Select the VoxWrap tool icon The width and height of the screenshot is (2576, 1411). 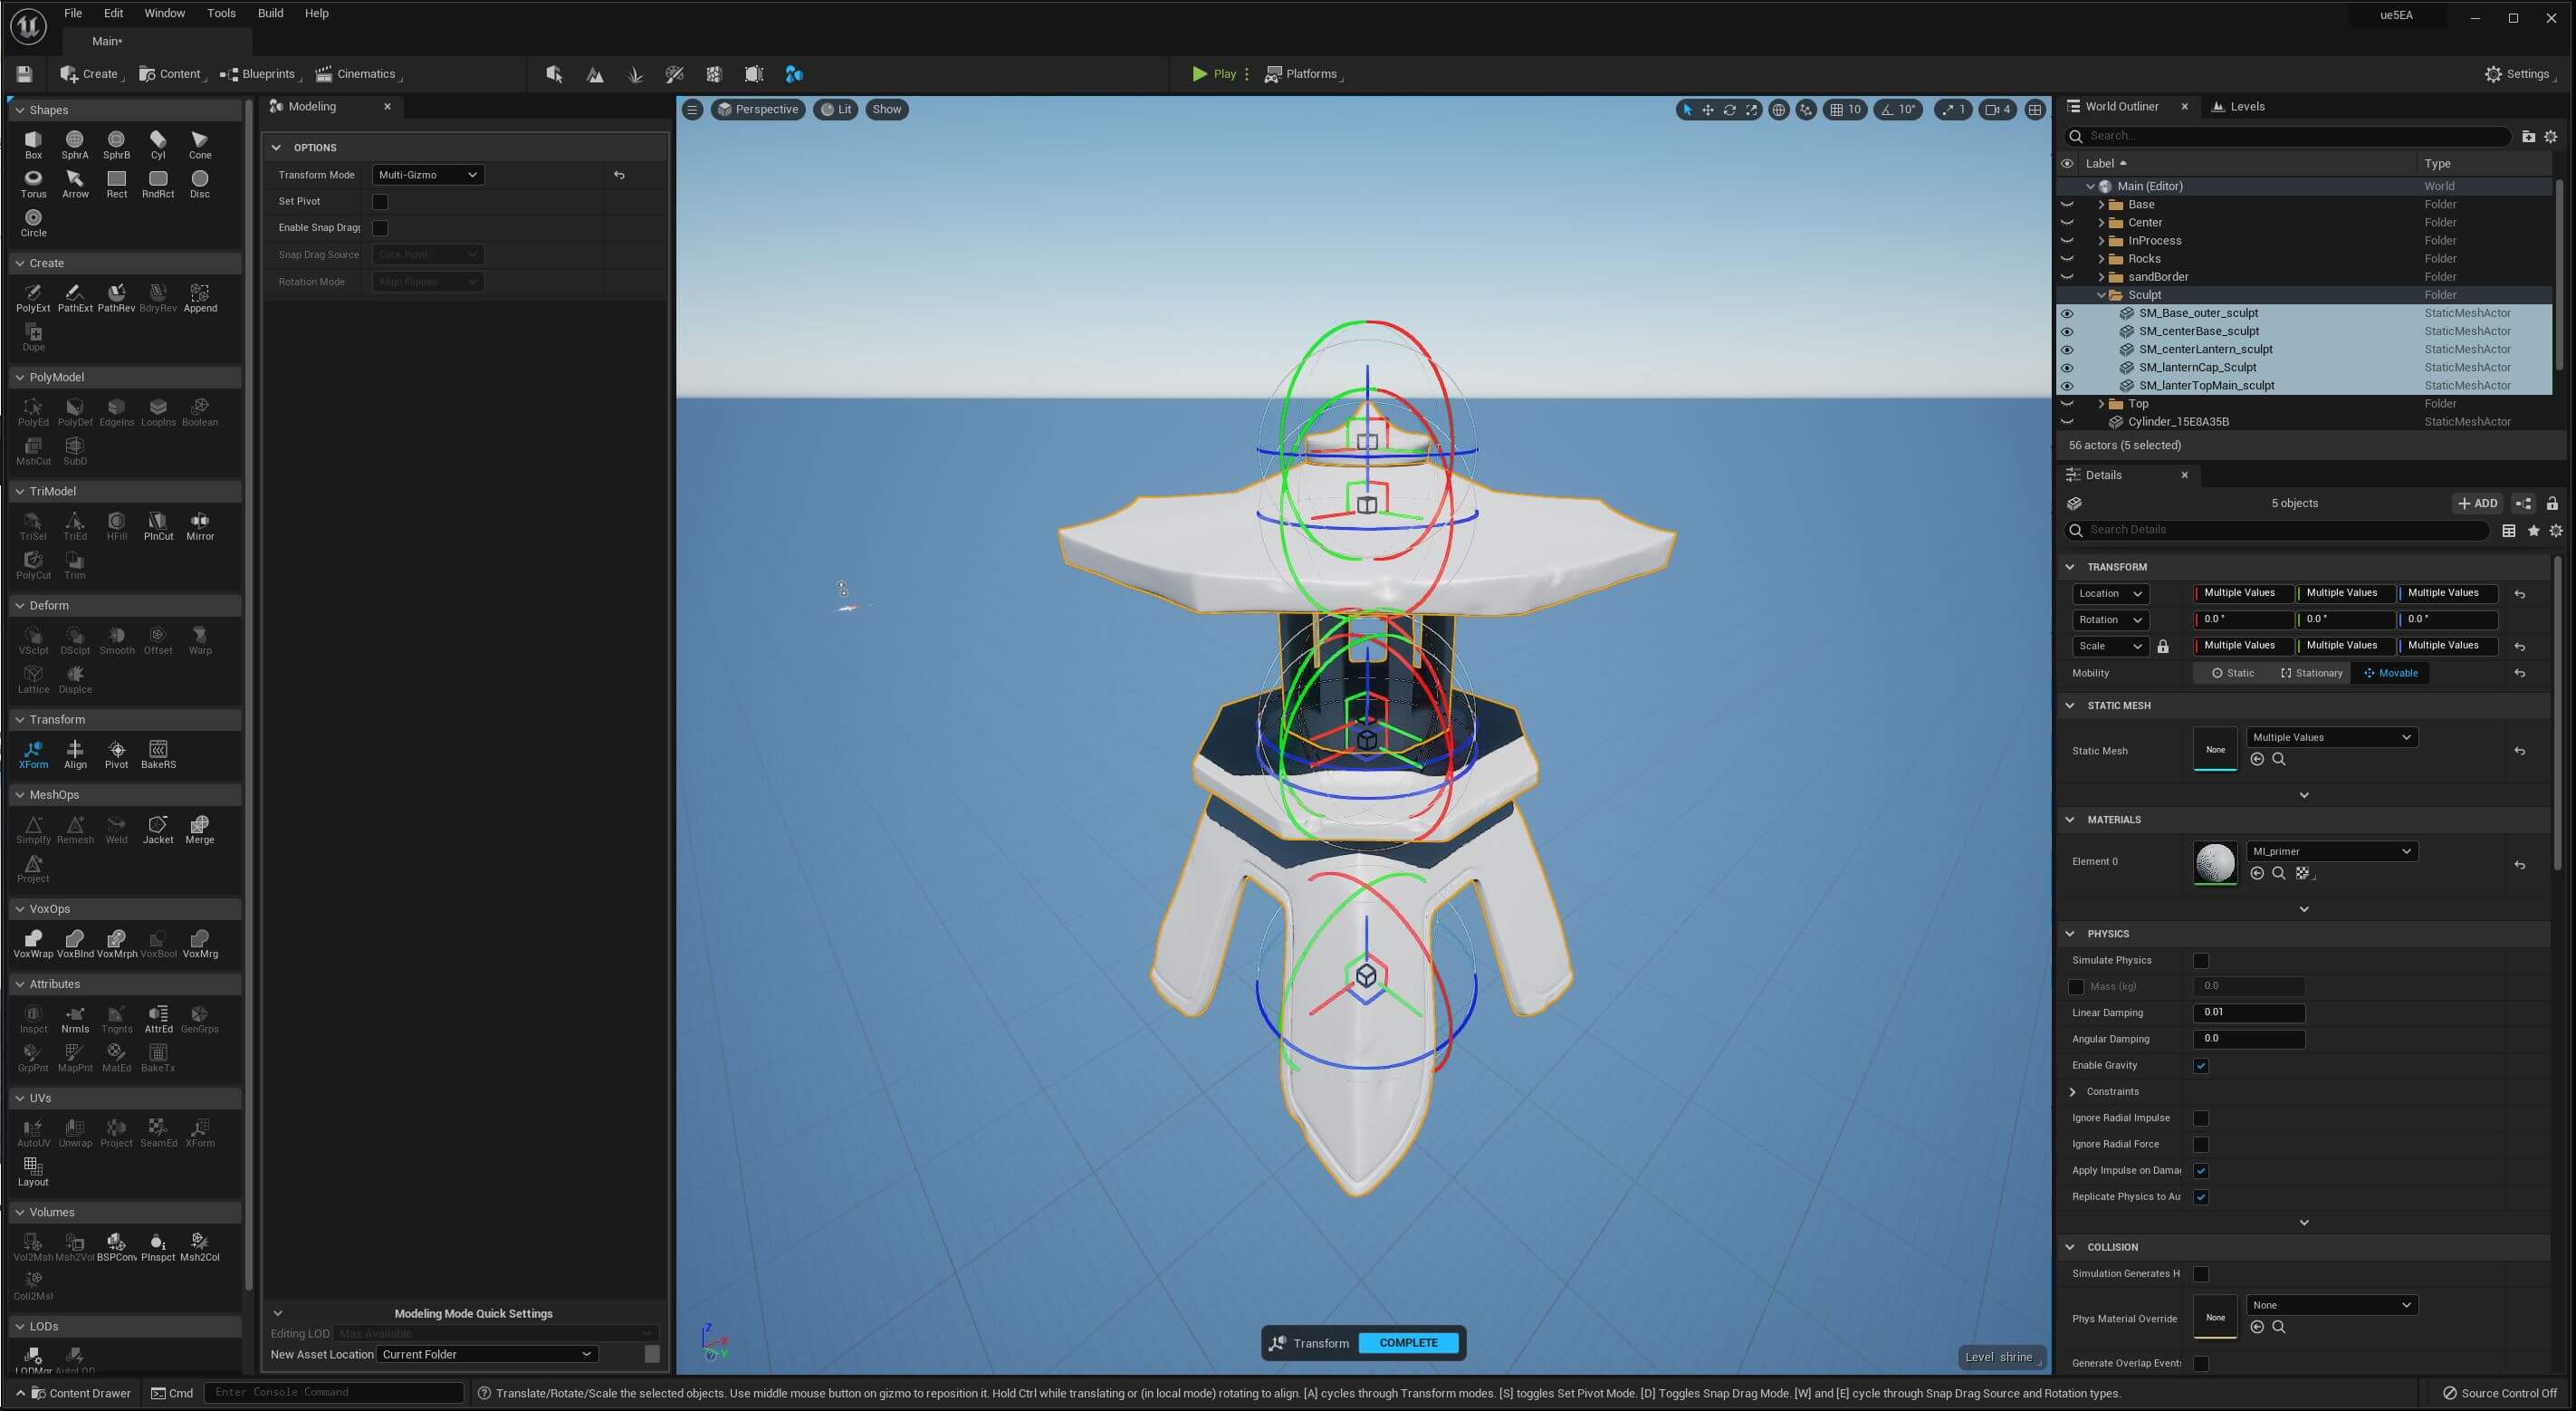(x=32, y=938)
